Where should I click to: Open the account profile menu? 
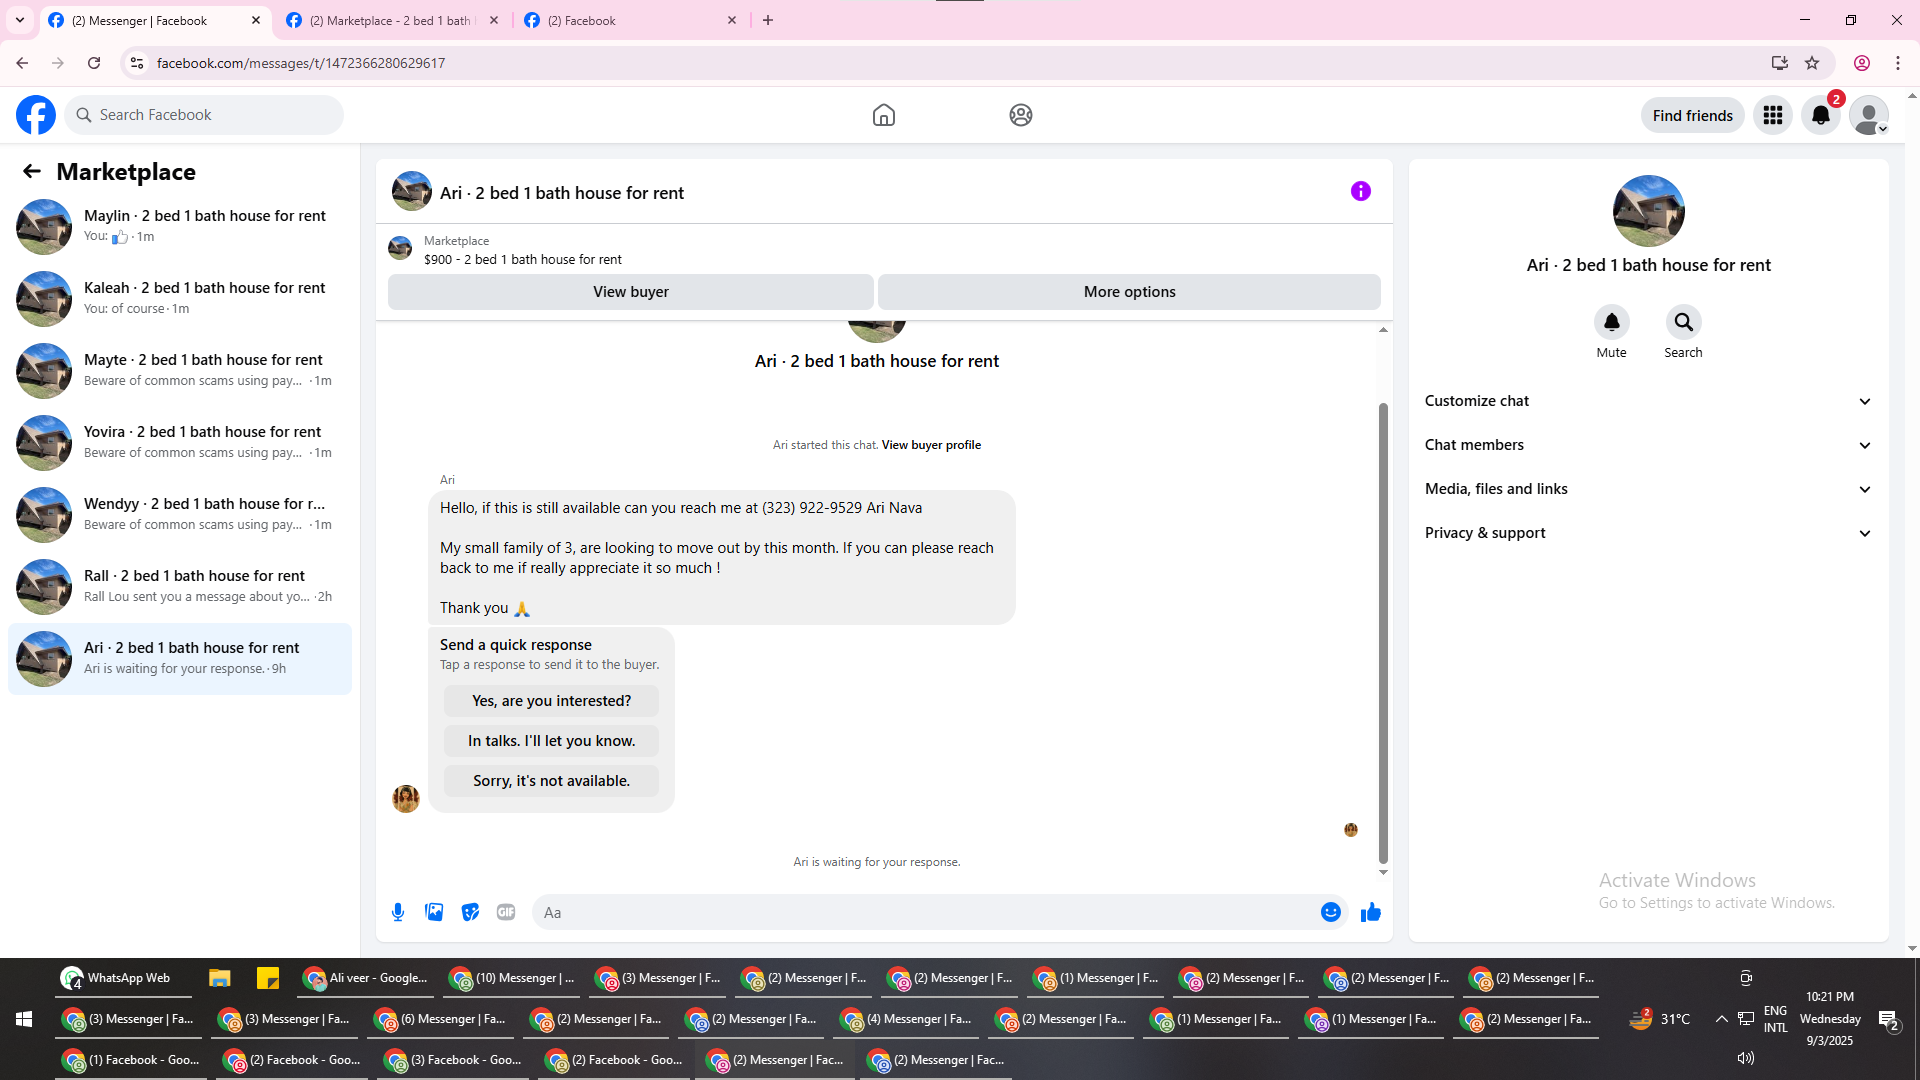point(1869,115)
